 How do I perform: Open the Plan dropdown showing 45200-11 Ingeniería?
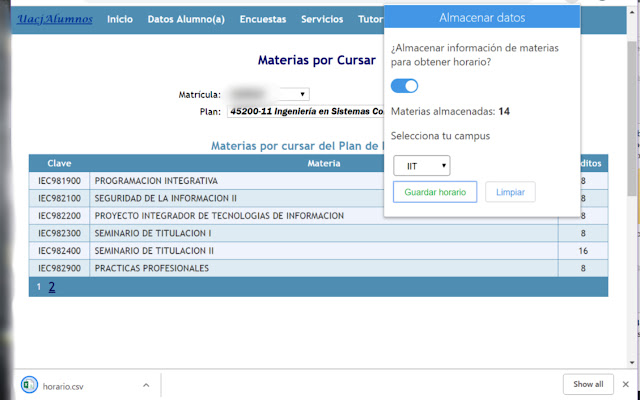305,111
